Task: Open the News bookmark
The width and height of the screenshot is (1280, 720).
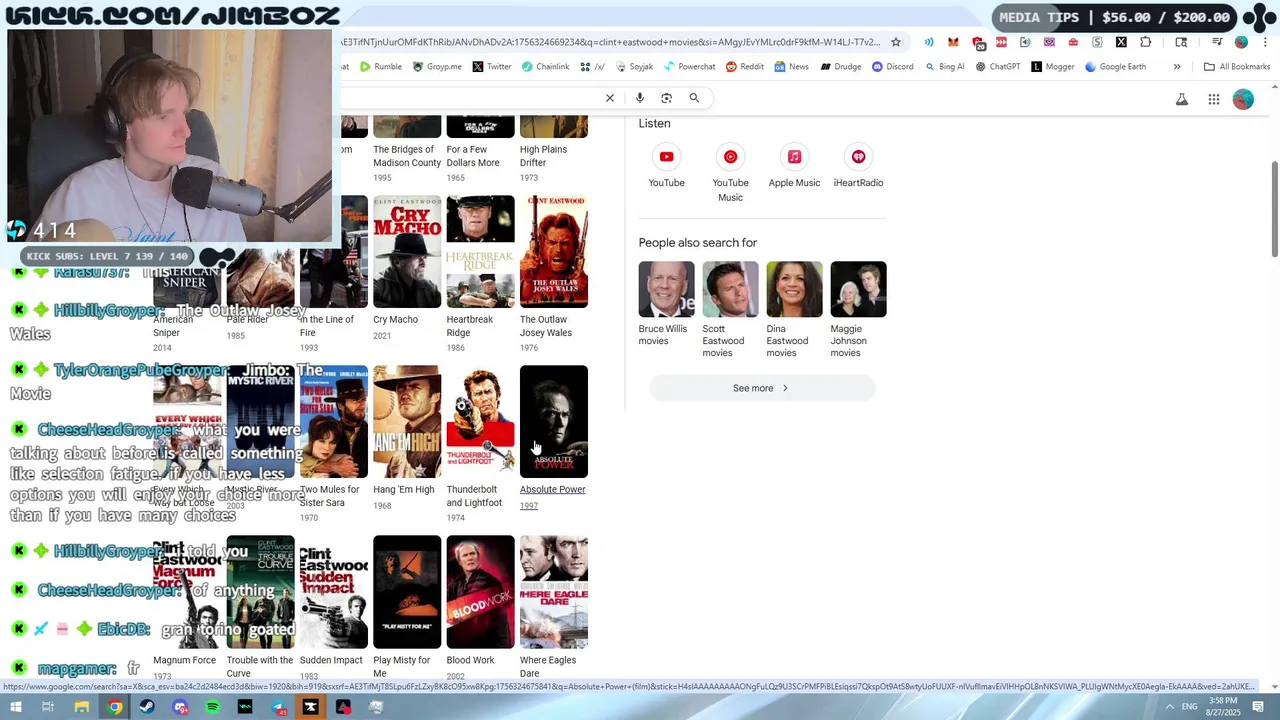Action: pyautogui.click(x=791, y=67)
